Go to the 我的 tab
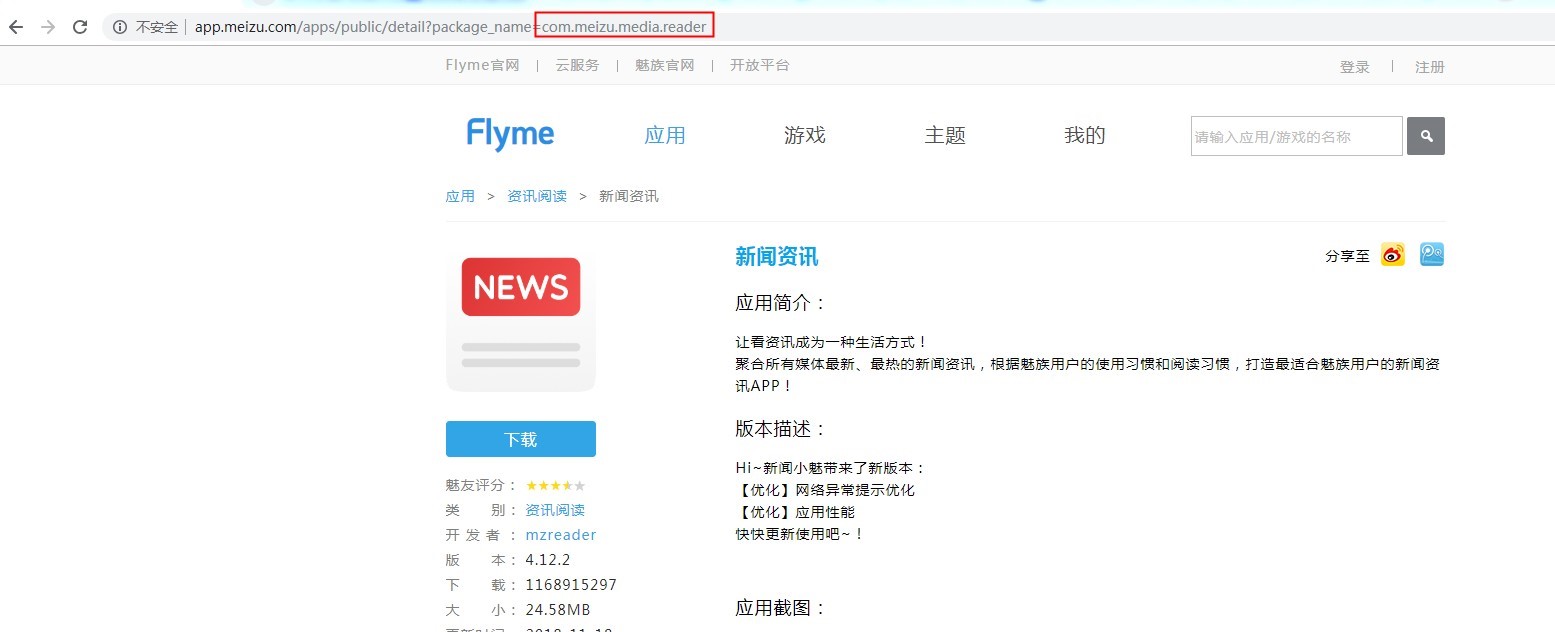This screenshot has height=632, width=1555. click(x=1085, y=136)
